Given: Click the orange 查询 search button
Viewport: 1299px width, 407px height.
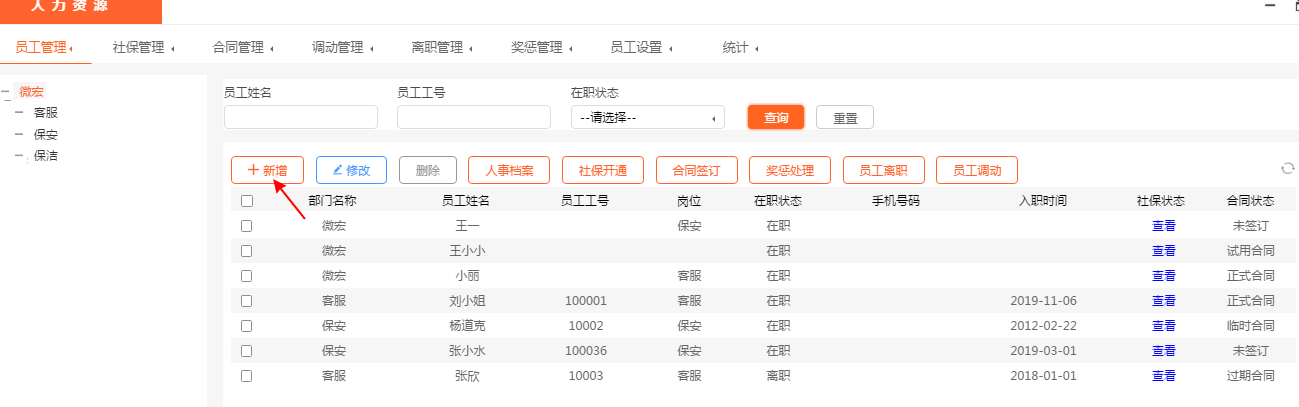Looking at the screenshot, I should pos(776,117).
